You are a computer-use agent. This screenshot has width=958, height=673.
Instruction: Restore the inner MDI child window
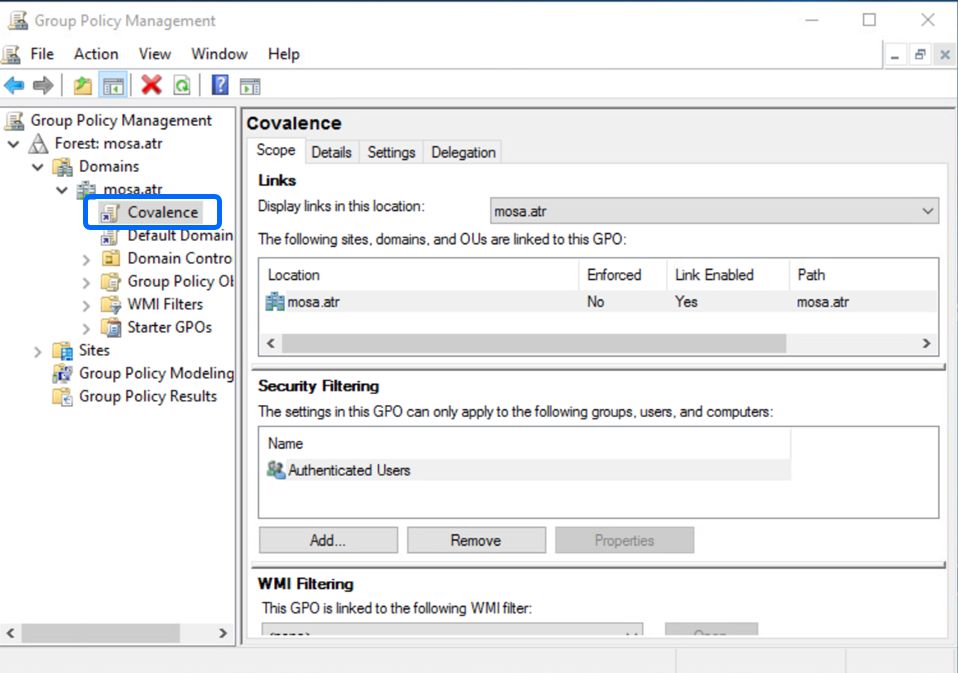(x=920, y=55)
